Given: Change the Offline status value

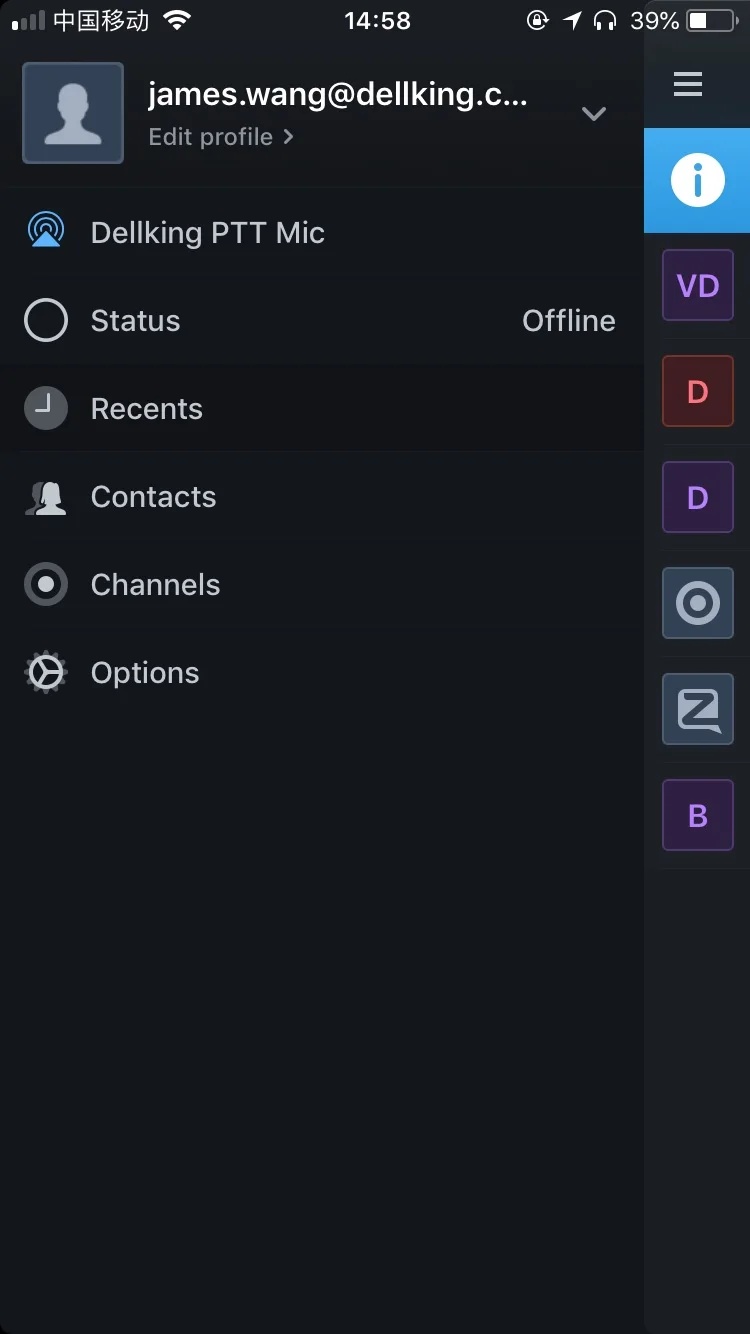Looking at the screenshot, I should tap(569, 321).
